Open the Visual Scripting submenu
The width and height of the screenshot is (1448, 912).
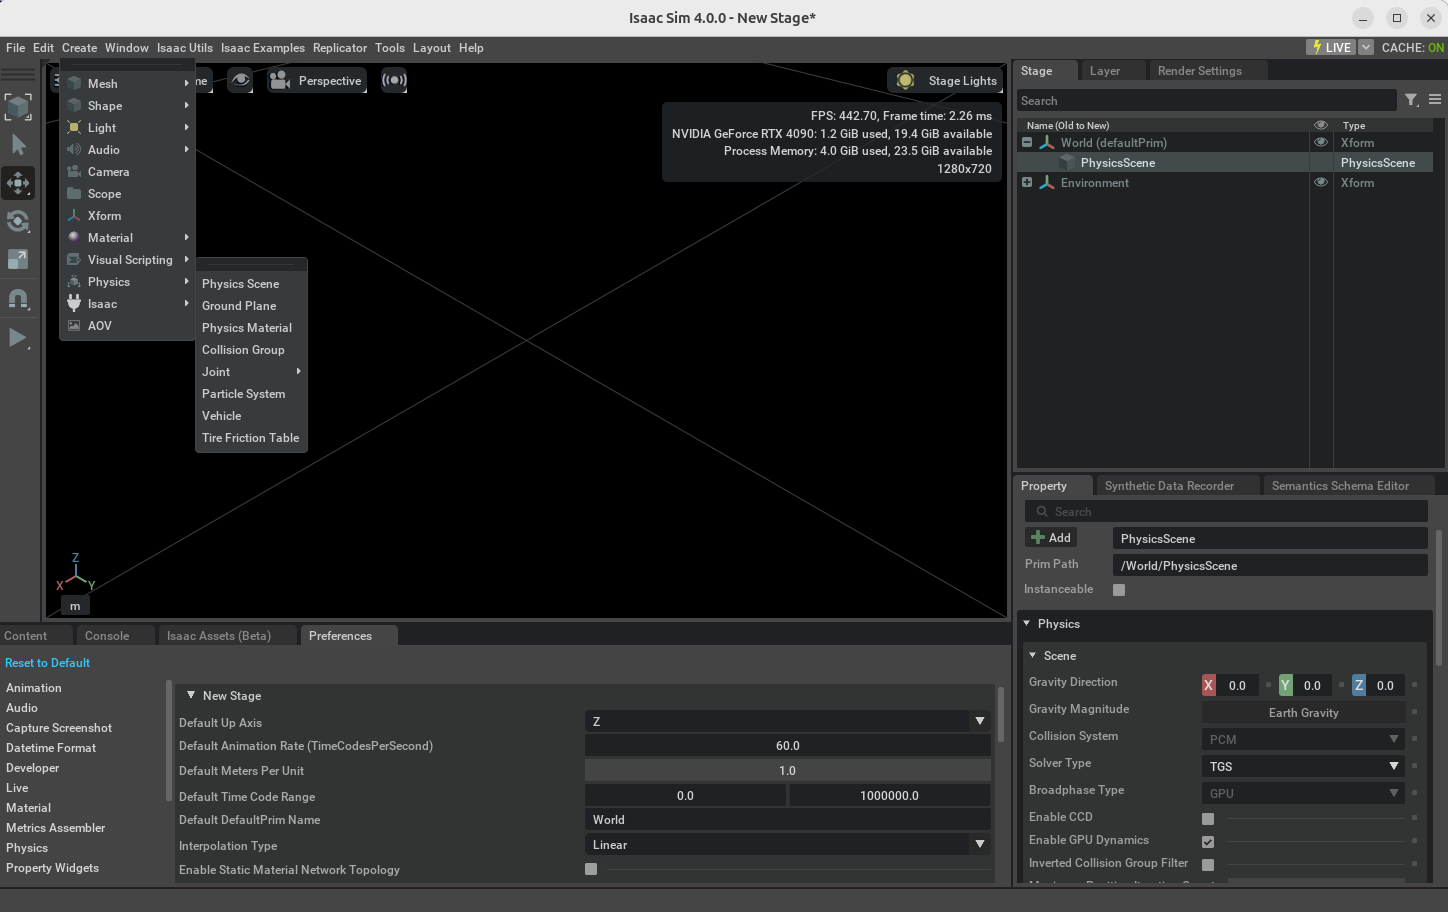(128, 260)
